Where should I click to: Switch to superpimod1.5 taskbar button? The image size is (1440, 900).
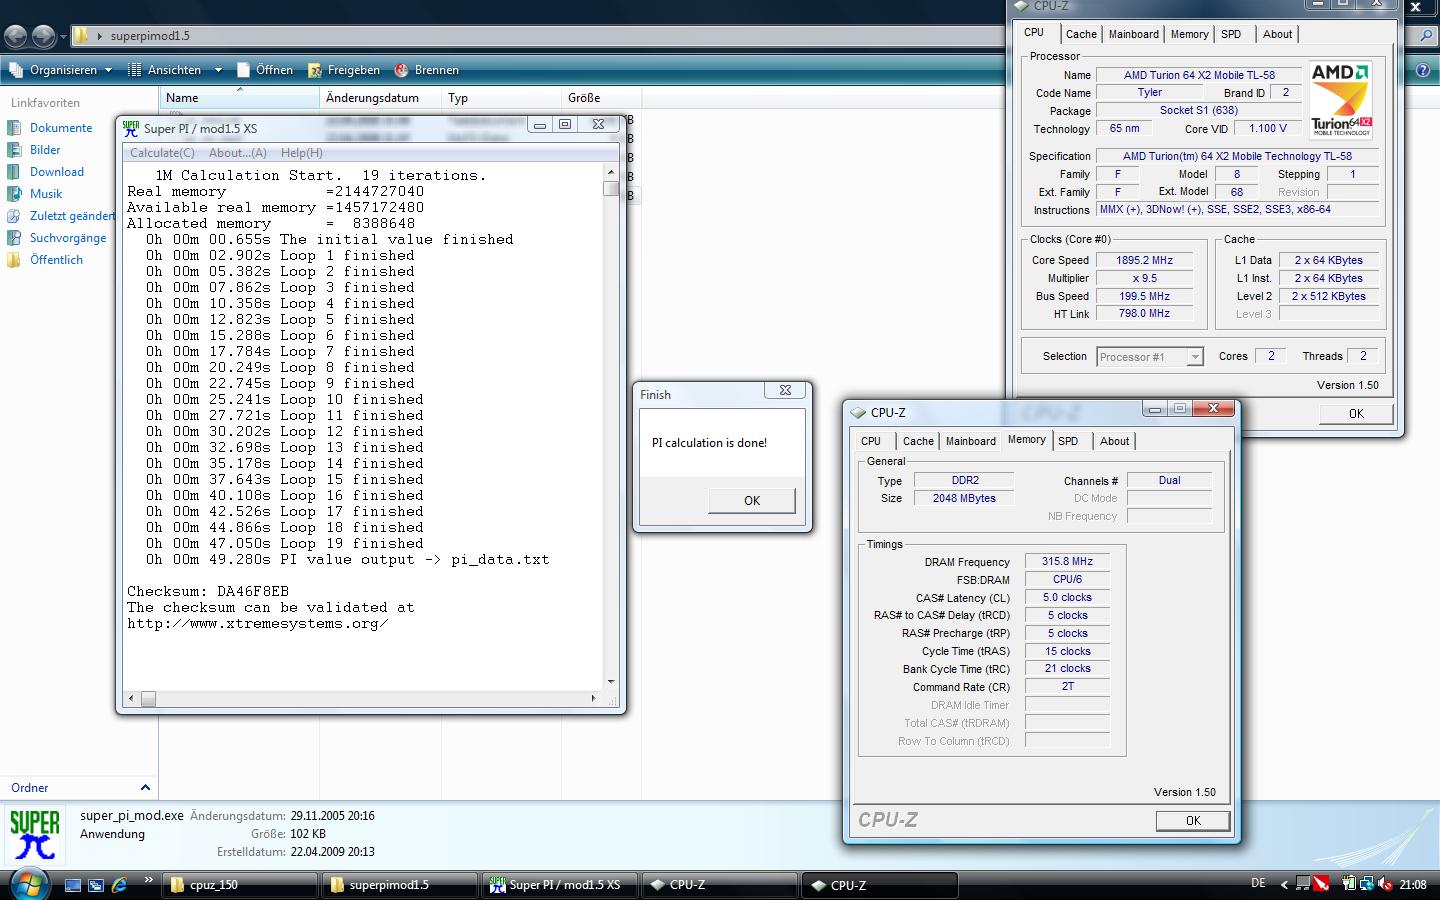[x=399, y=885]
